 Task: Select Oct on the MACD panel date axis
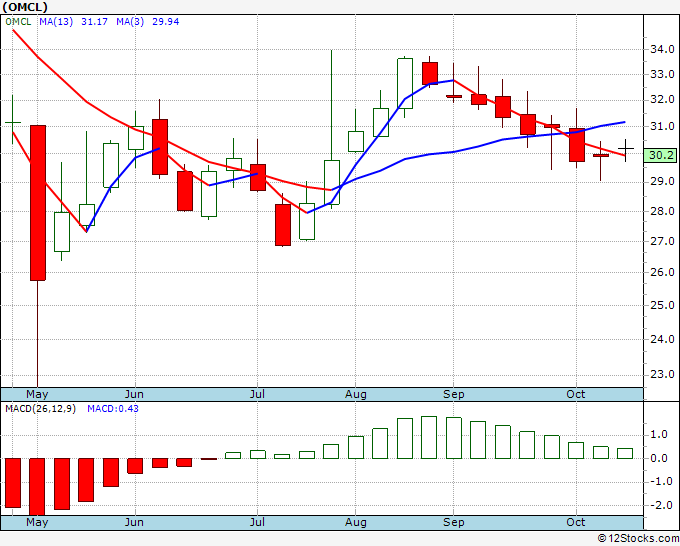click(x=576, y=522)
